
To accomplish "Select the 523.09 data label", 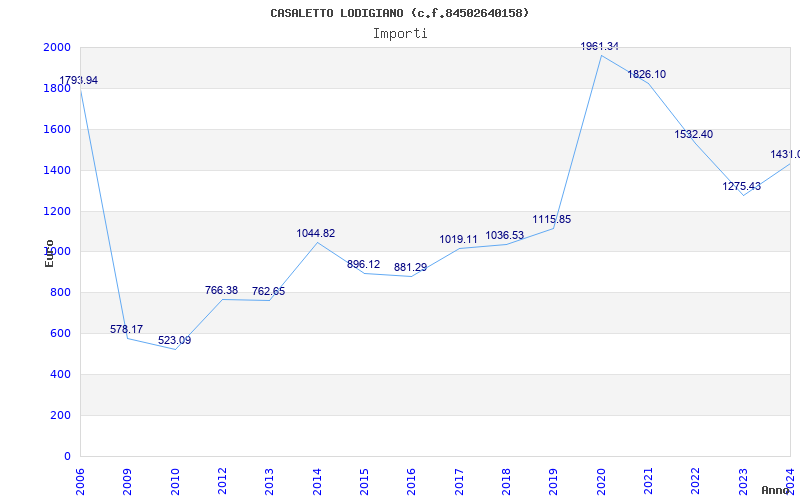I will coord(174,341).
